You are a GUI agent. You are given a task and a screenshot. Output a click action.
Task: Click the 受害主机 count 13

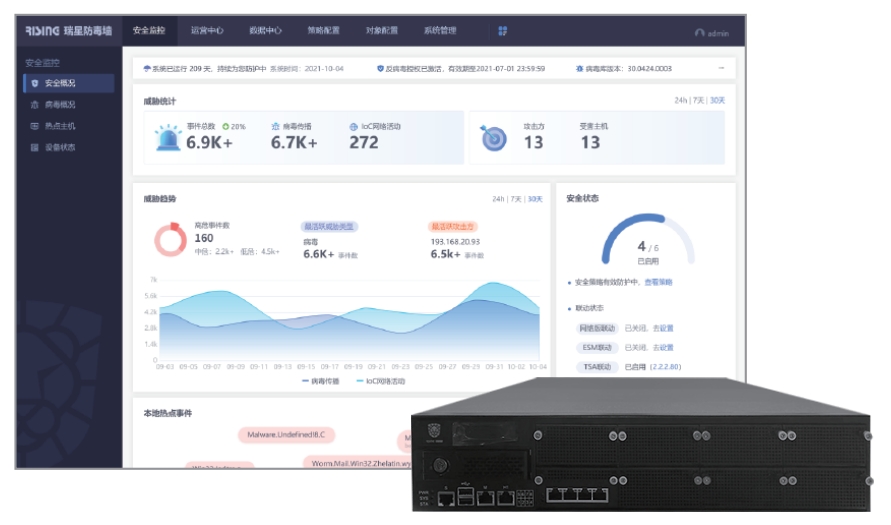590,143
